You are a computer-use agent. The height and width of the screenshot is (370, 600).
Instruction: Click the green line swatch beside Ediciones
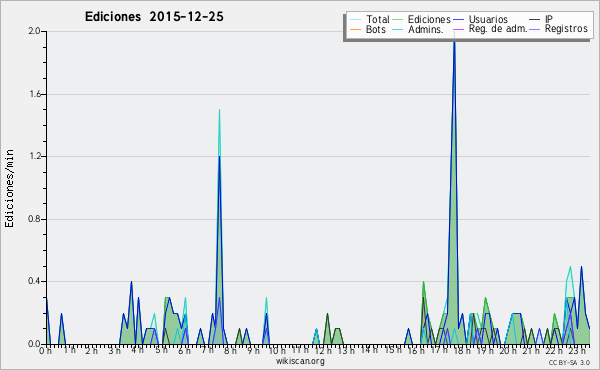tap(398, 20)
